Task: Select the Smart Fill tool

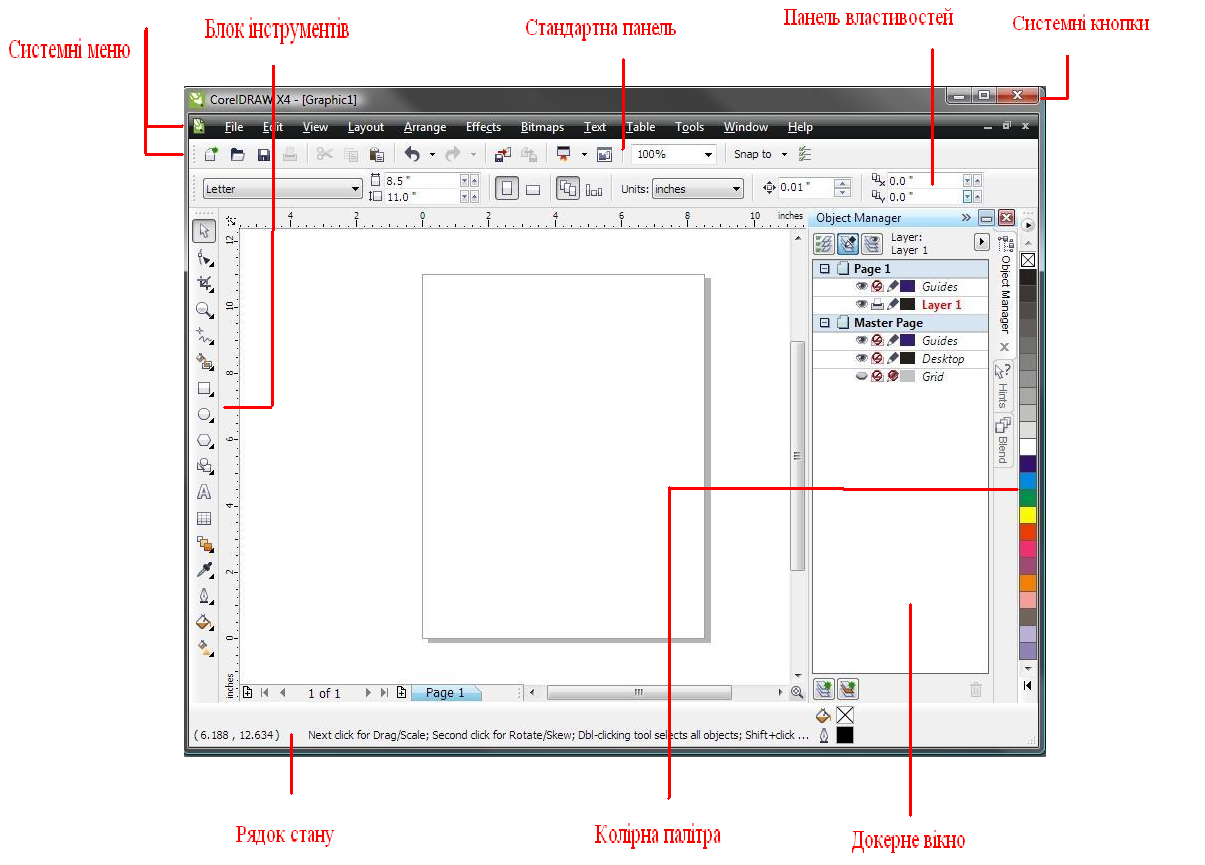Action: point(204,361)
